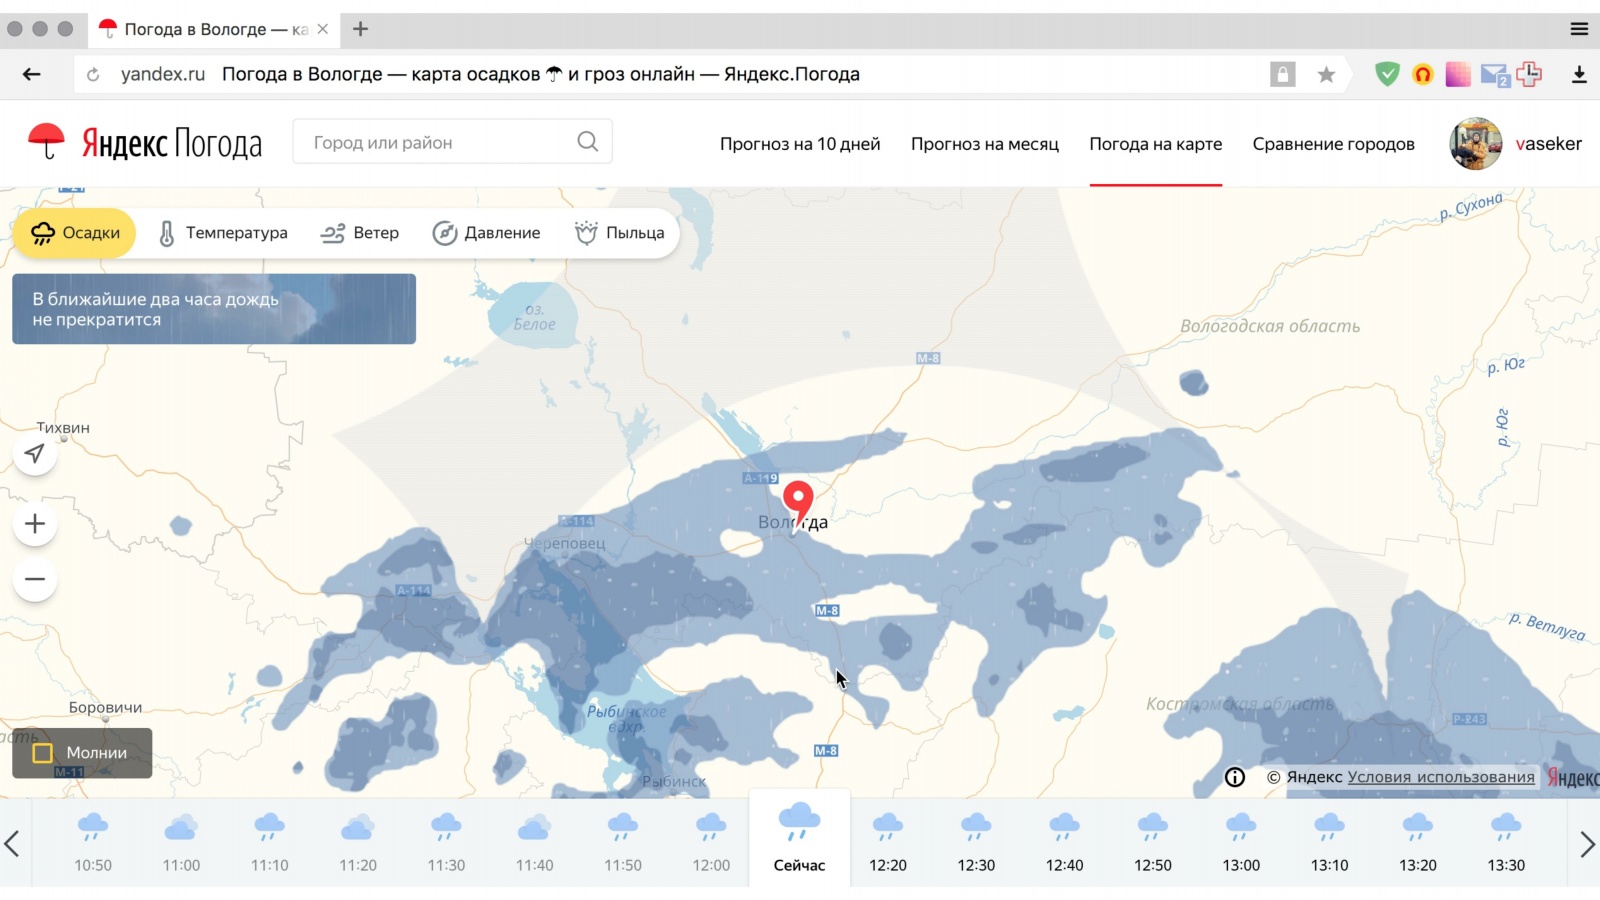Open browser downloads

[x=1579, y=74]
